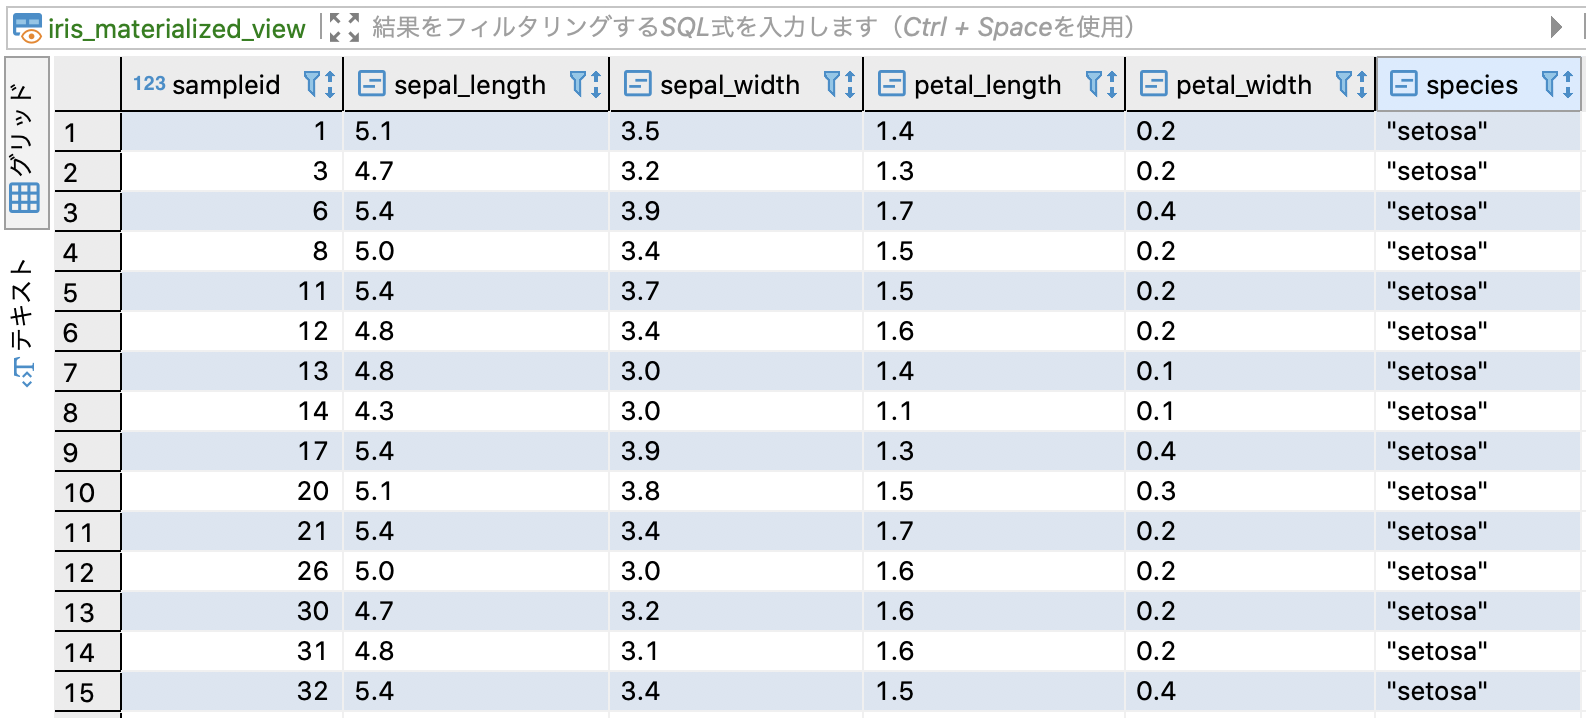
Task: Switch to the グリッド (grid) view tab
Action: 24,145
